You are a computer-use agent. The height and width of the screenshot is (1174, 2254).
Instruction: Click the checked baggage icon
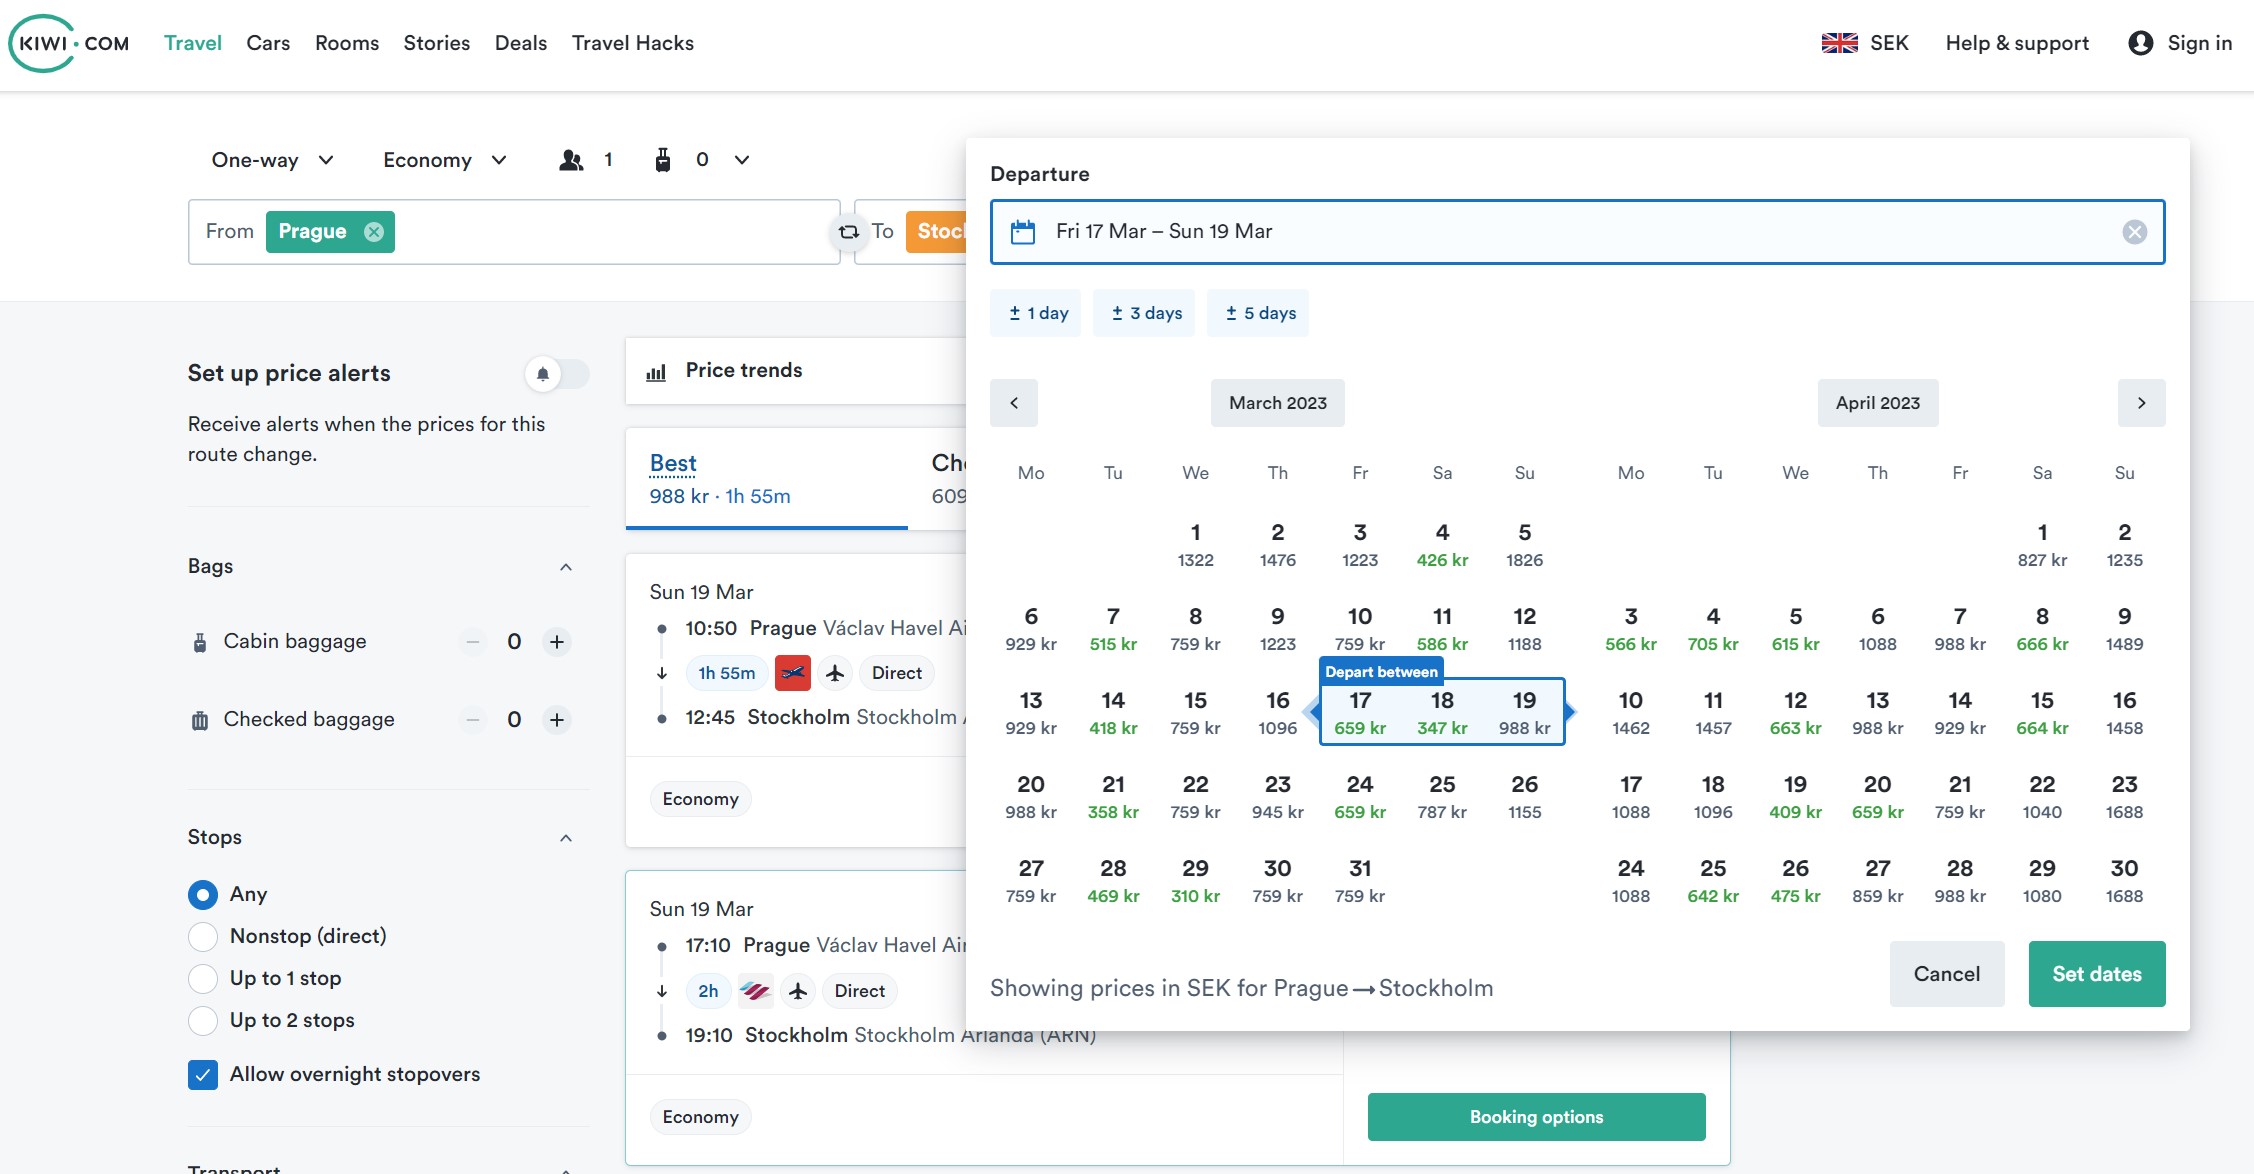coord(200,720)
